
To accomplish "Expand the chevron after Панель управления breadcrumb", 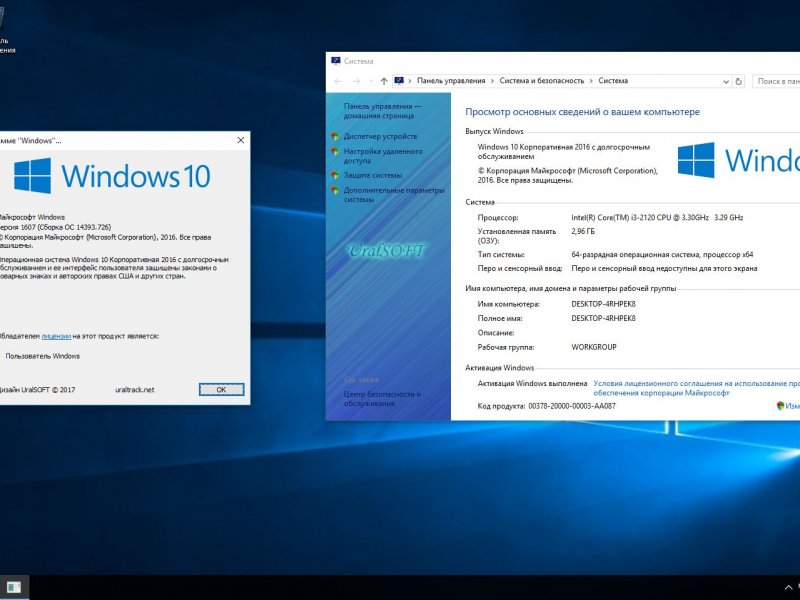I will [492, 81].
